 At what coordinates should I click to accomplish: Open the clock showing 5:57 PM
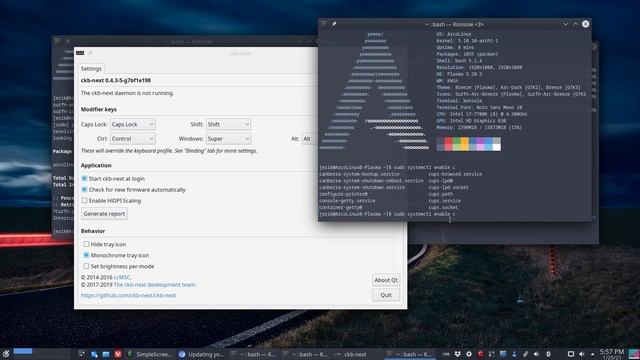tap(611, 354)
